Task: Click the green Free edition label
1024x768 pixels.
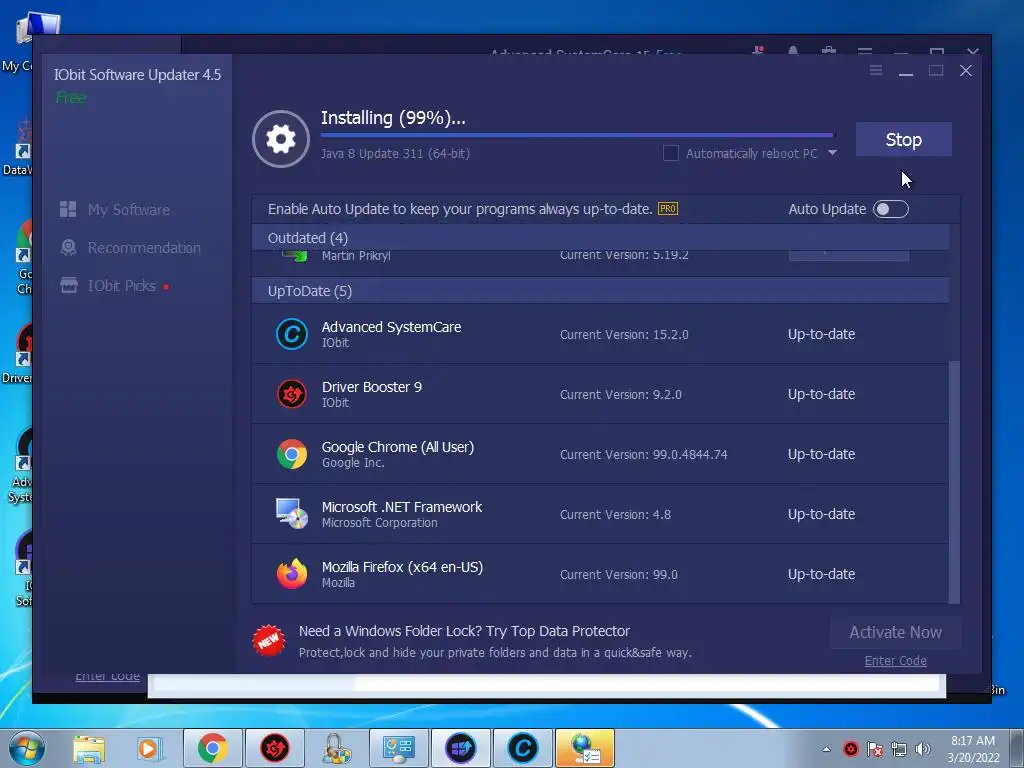Action: (x=71, y=98)
